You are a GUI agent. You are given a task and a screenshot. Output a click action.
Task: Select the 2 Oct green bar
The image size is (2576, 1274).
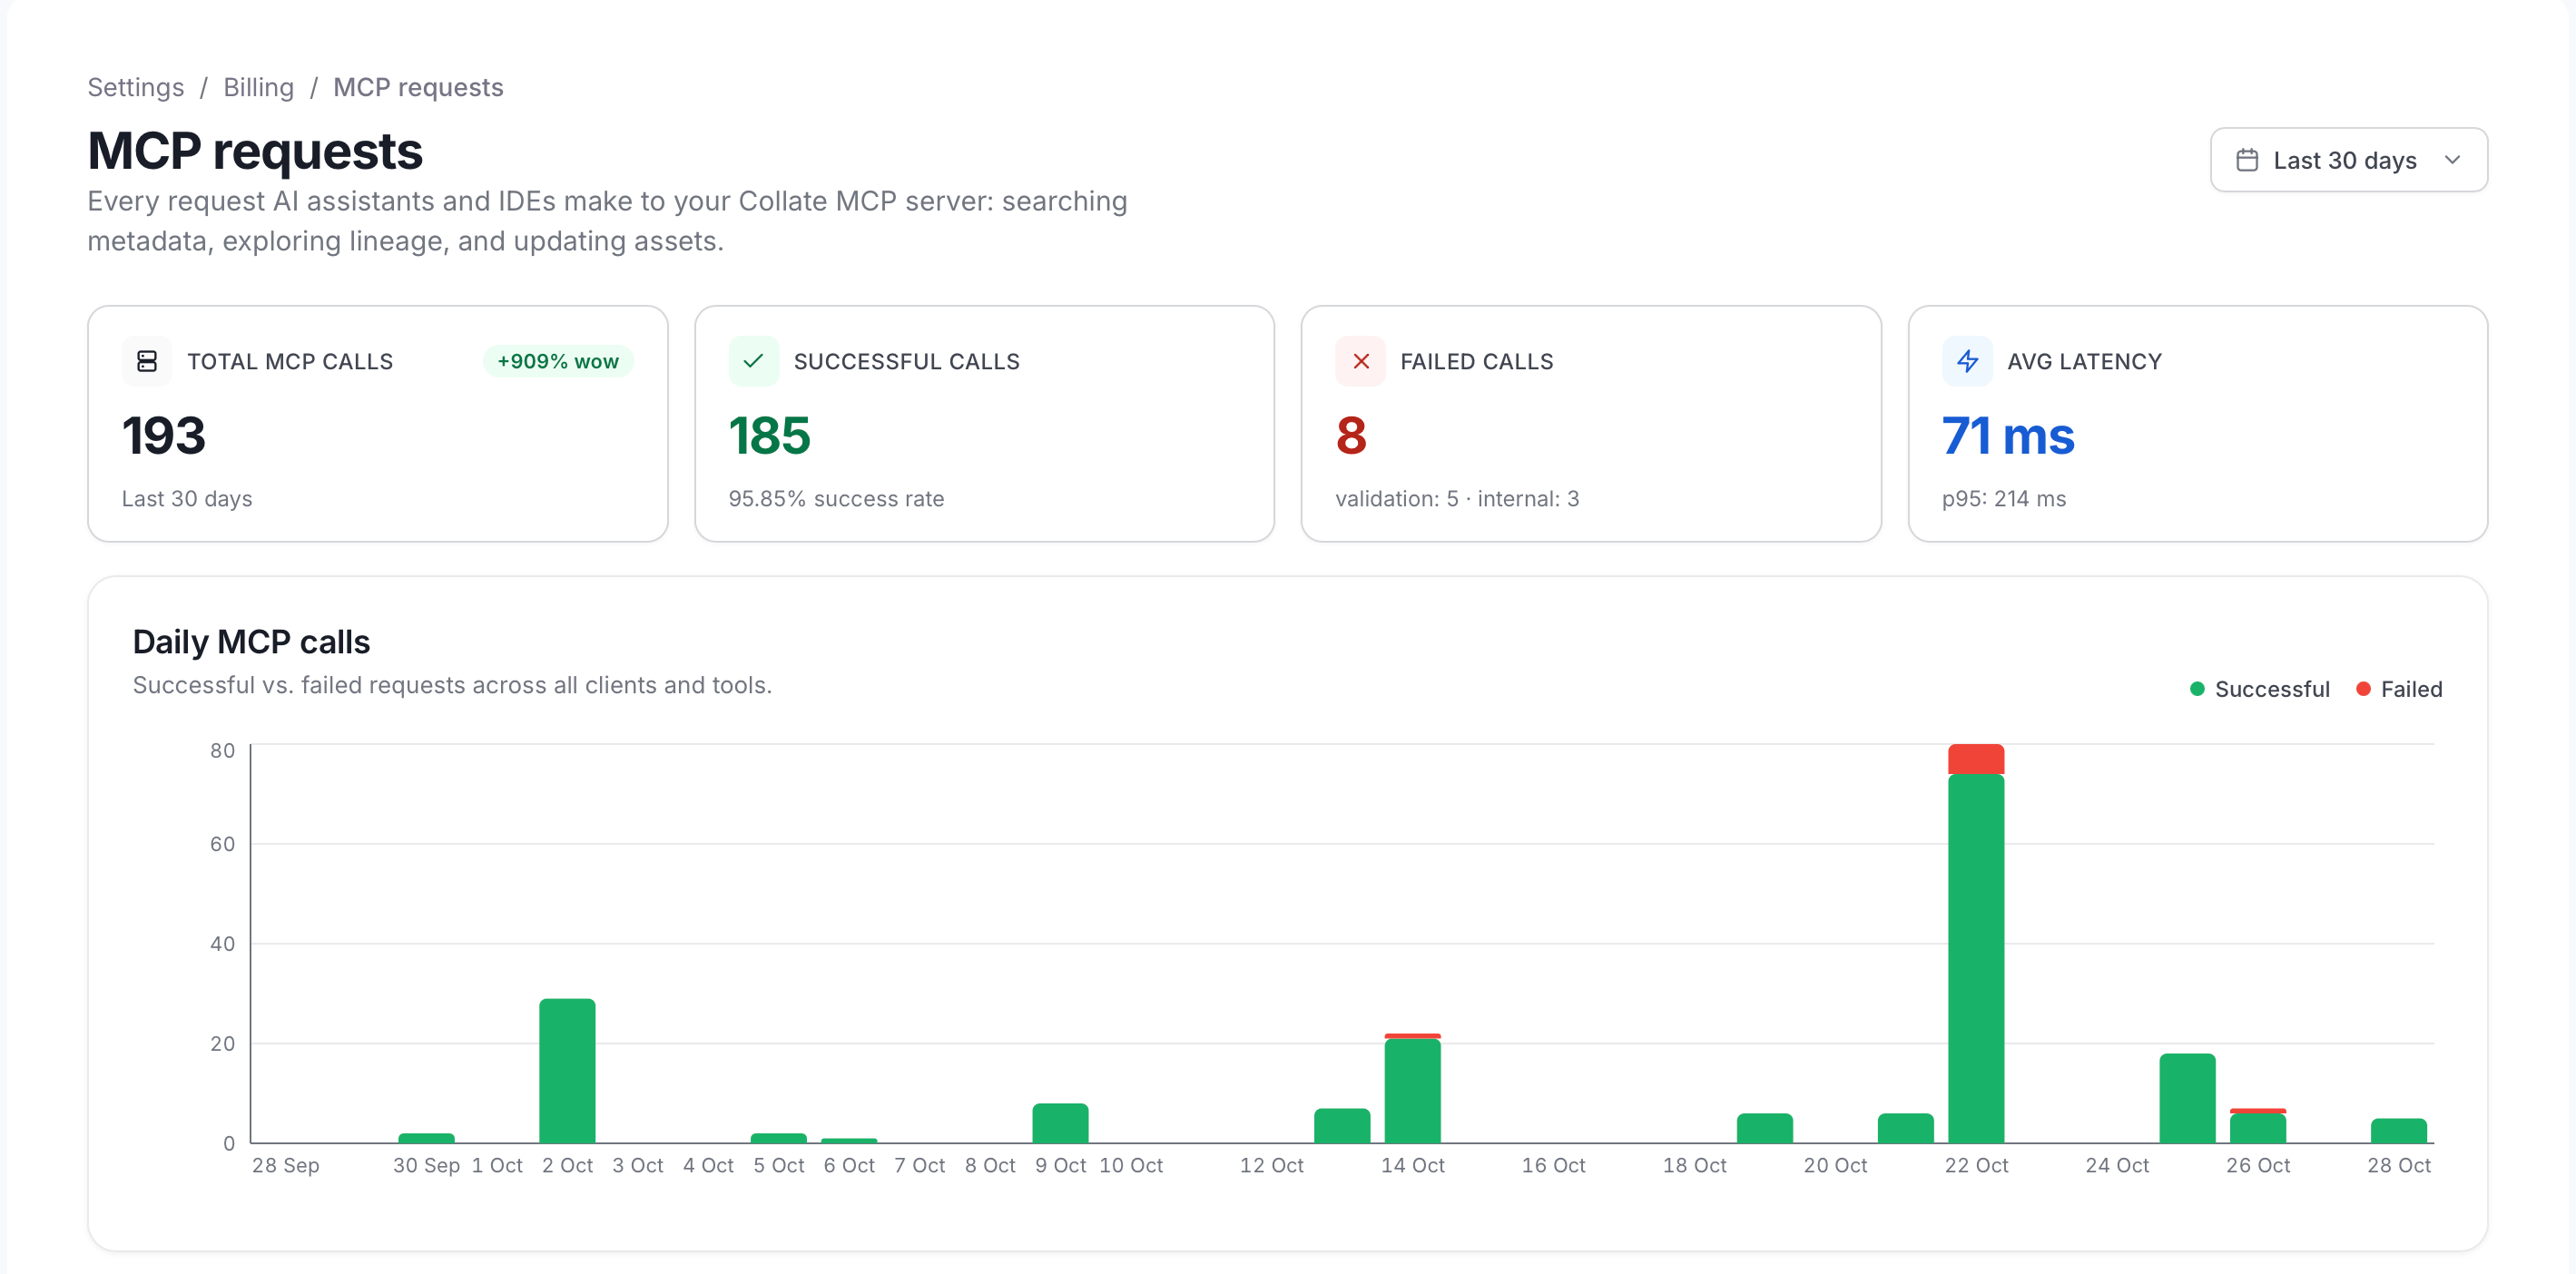point(567,1071)
